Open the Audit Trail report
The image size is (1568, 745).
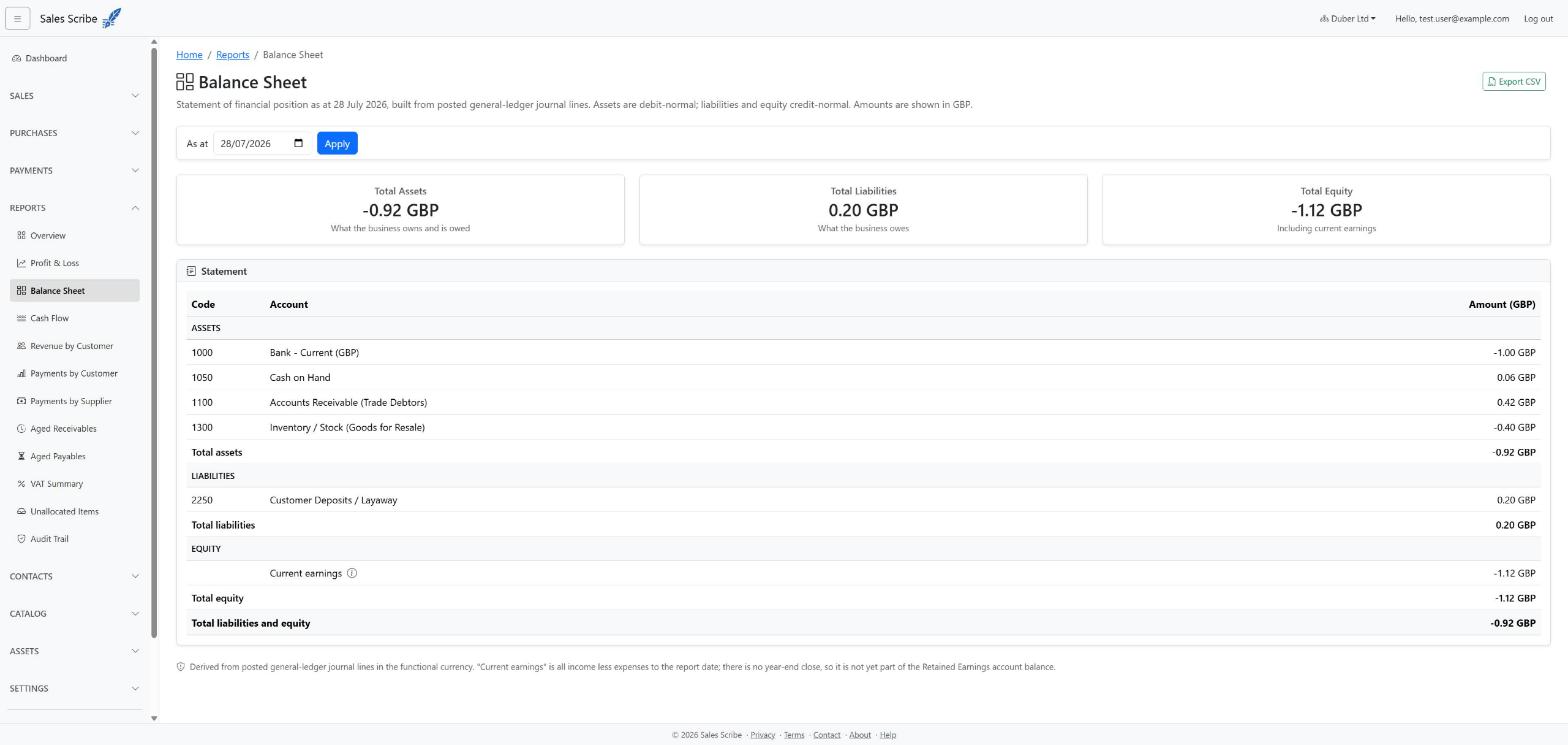point(75,539)
